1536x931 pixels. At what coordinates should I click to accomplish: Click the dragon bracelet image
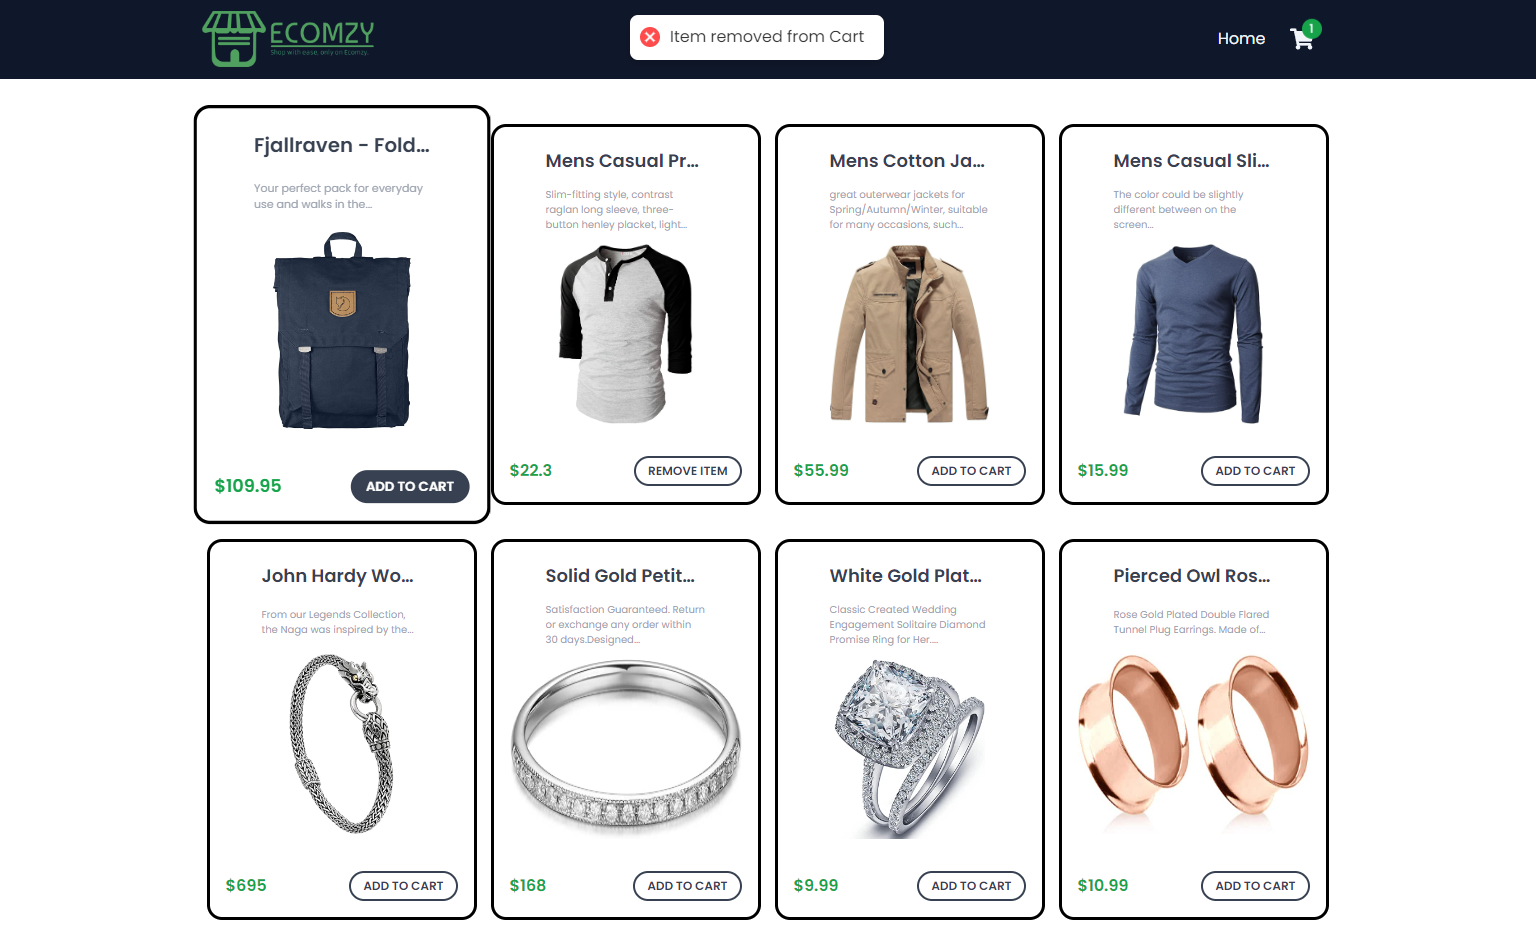[342, 744]
